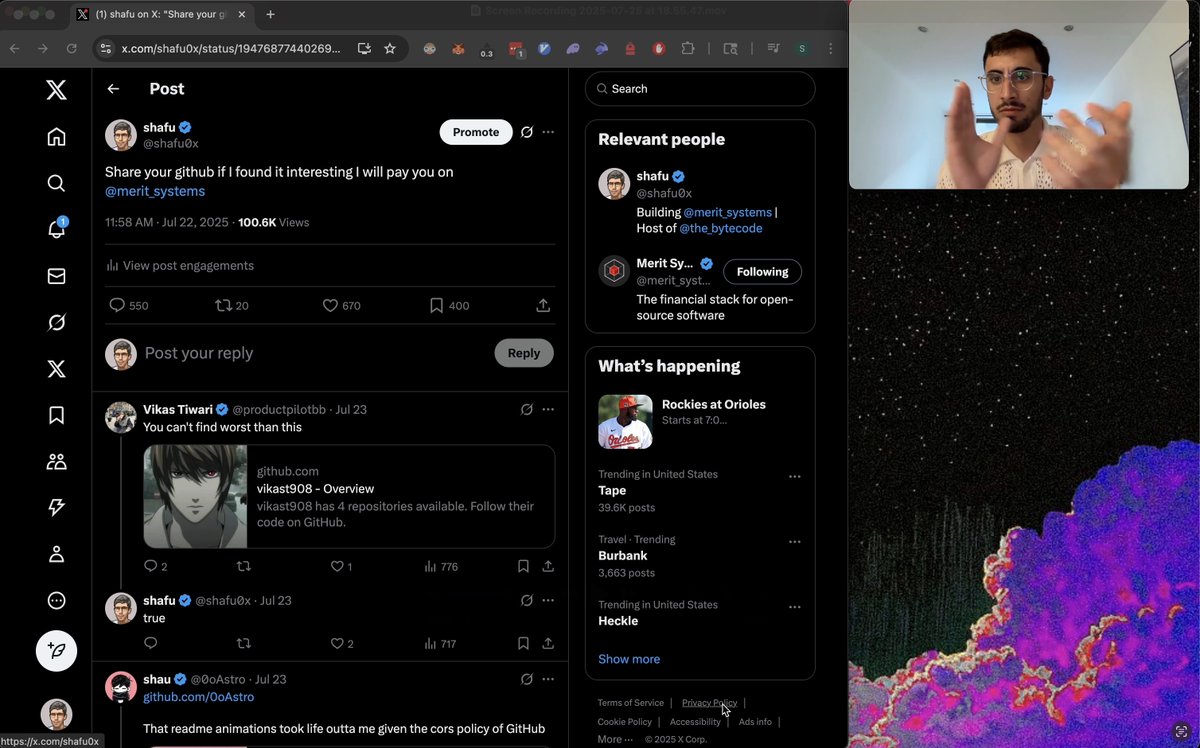Click the Reply button
Image resolution: width=1200 pixels, height=748 pixels.
pos(524,353)
